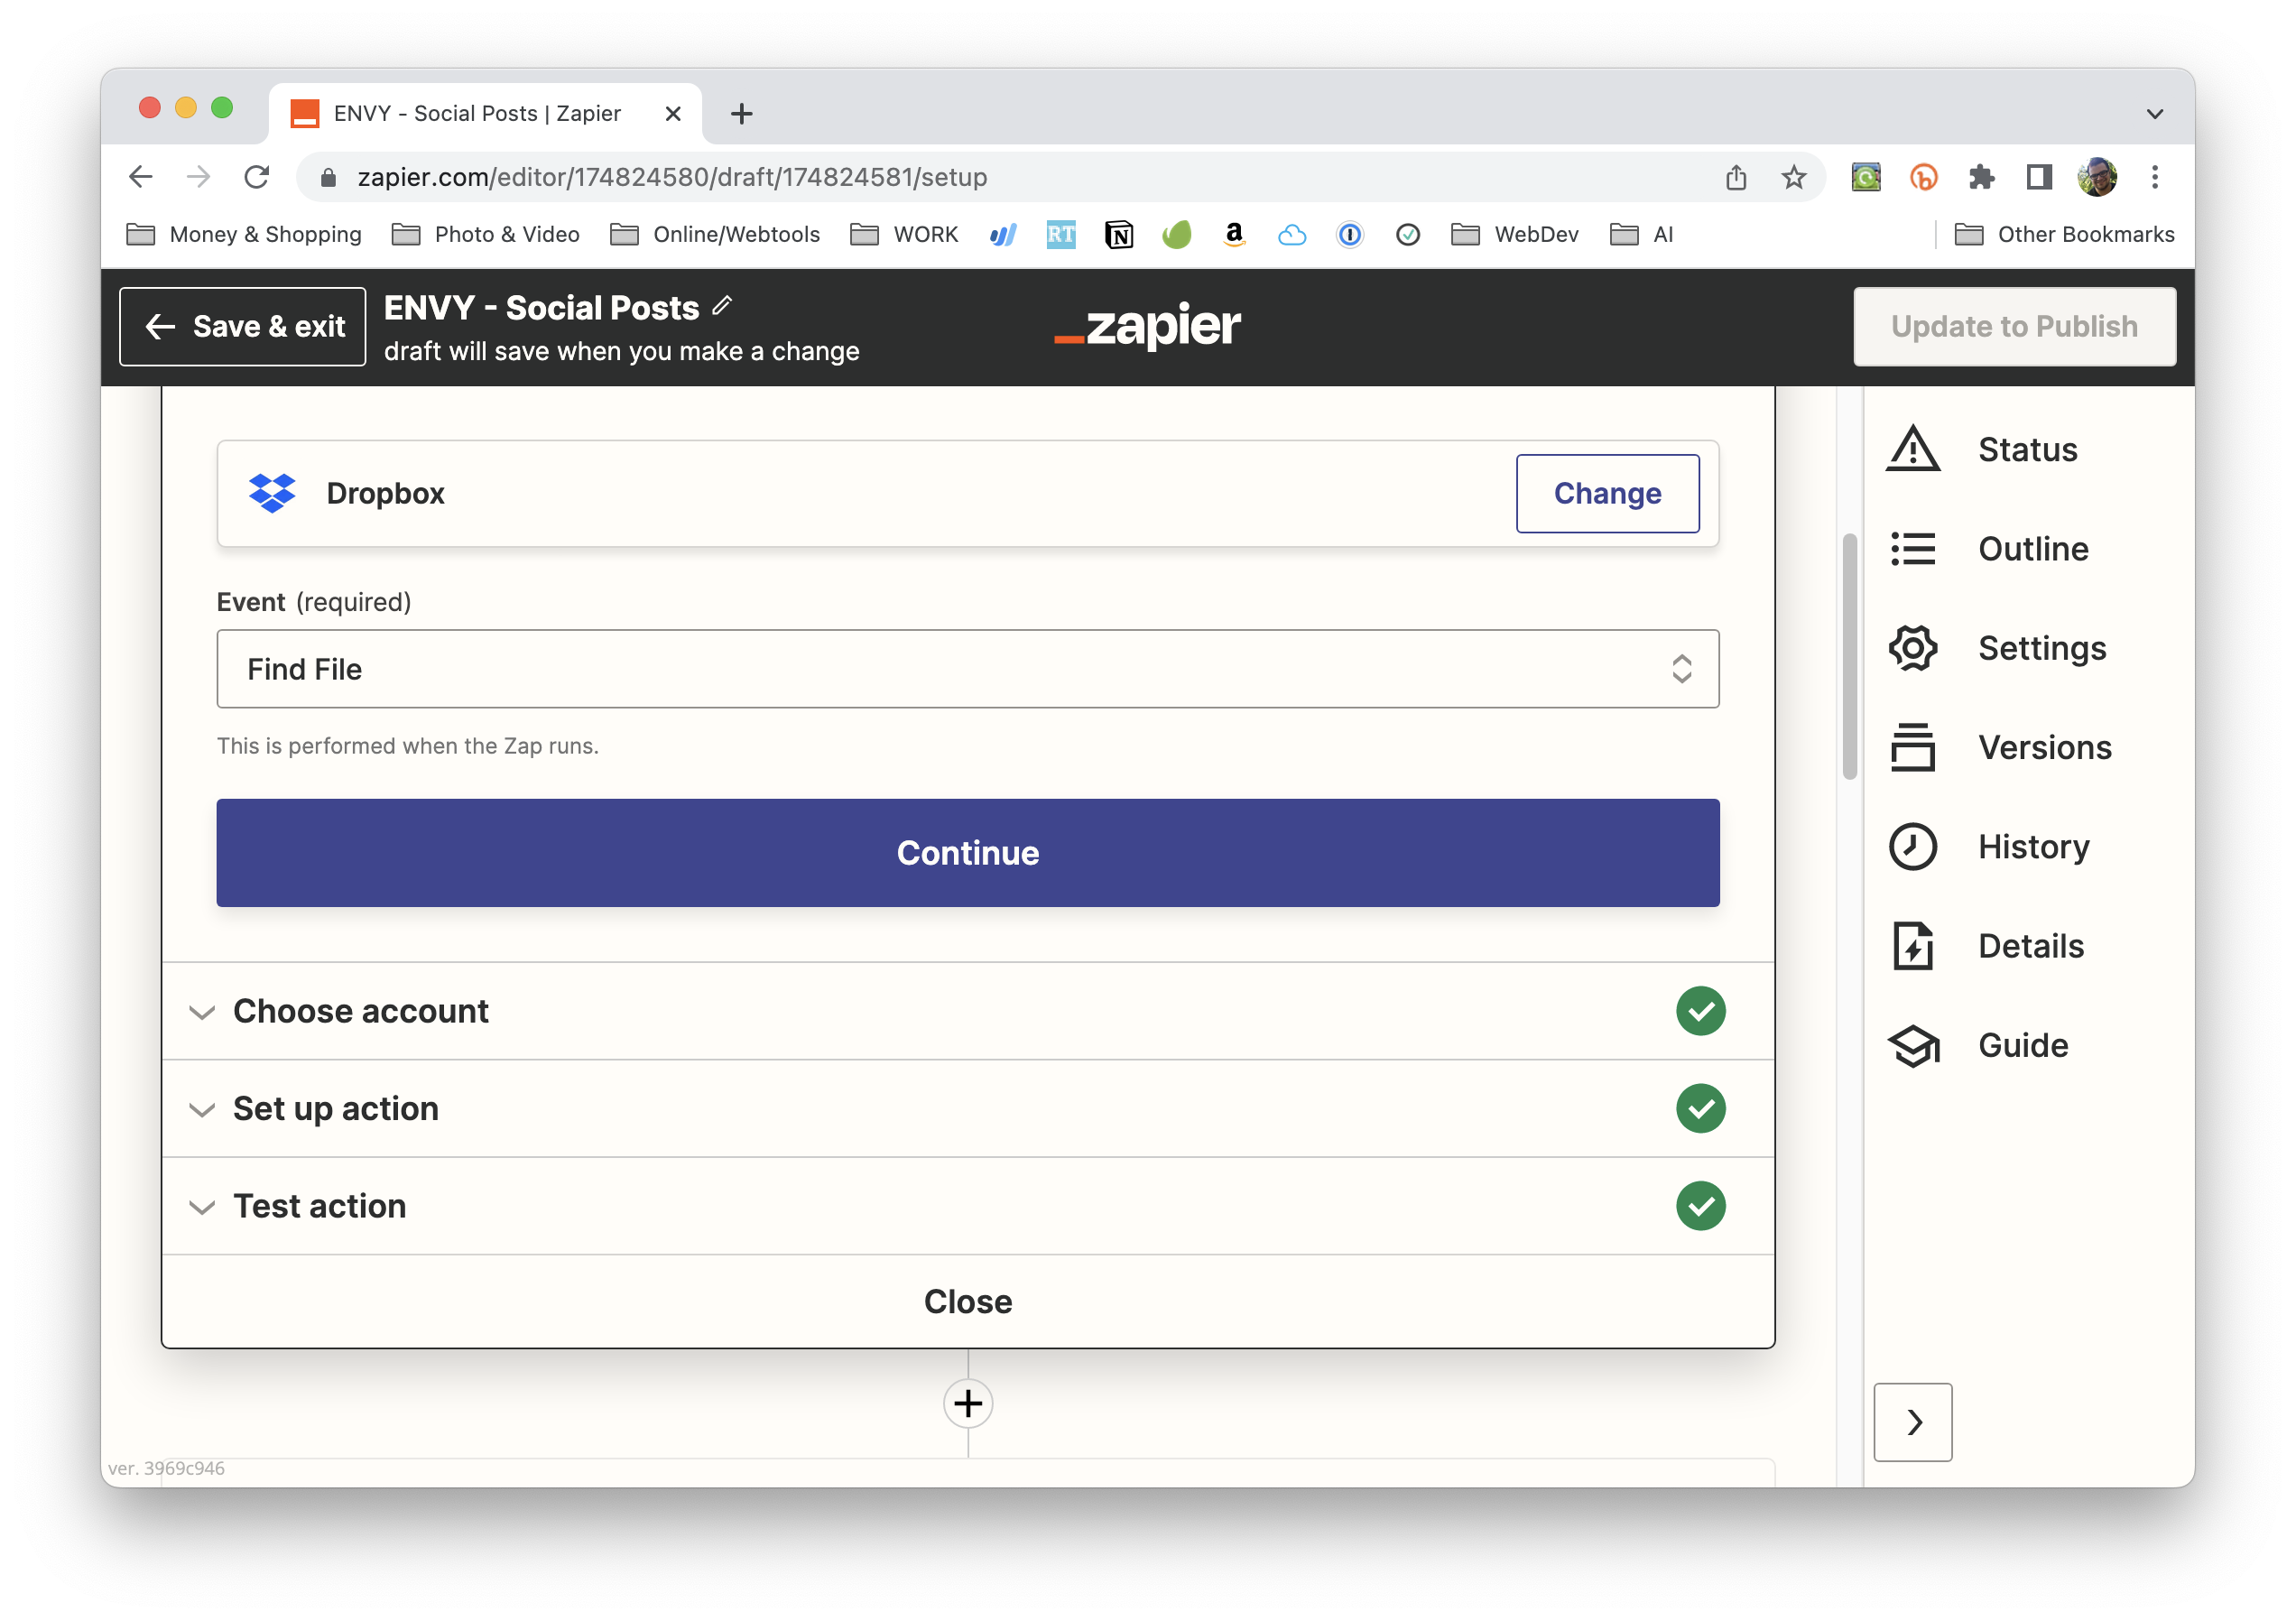Reload the Zapier page
The width and height of the screenshot is (2296, 1621).
pos(257,177)
